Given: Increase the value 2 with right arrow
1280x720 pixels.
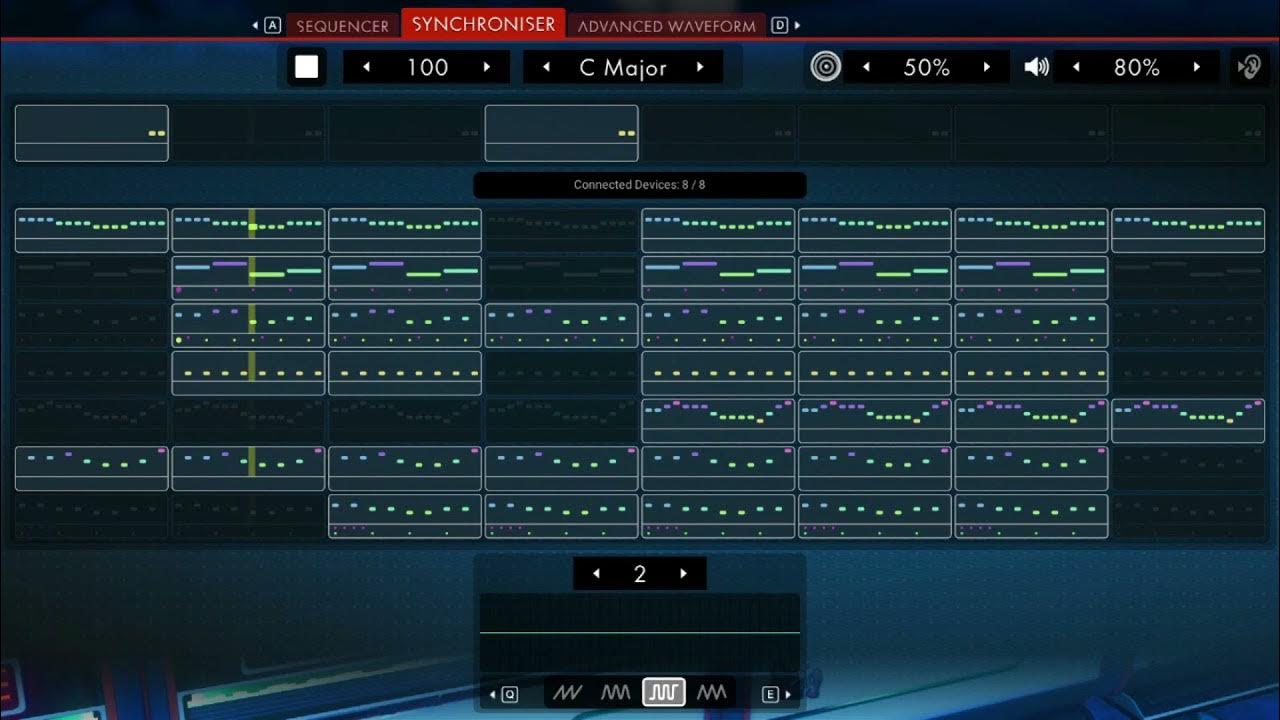Looking at the screenshot, I should click(684, 573).
